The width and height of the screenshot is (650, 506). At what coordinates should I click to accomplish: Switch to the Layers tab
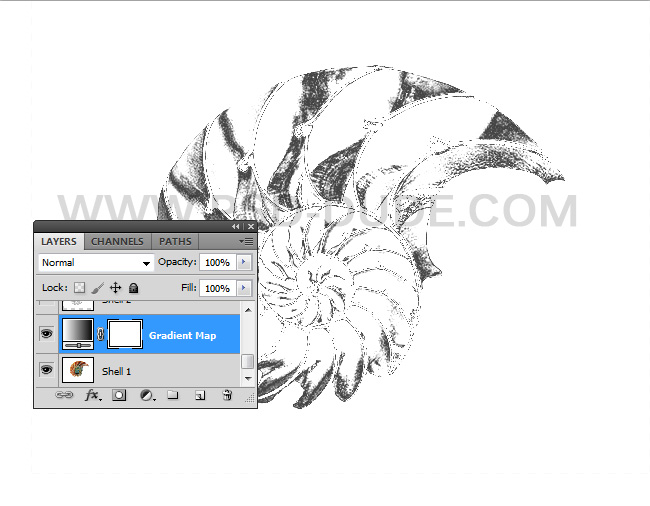(59, 241)
